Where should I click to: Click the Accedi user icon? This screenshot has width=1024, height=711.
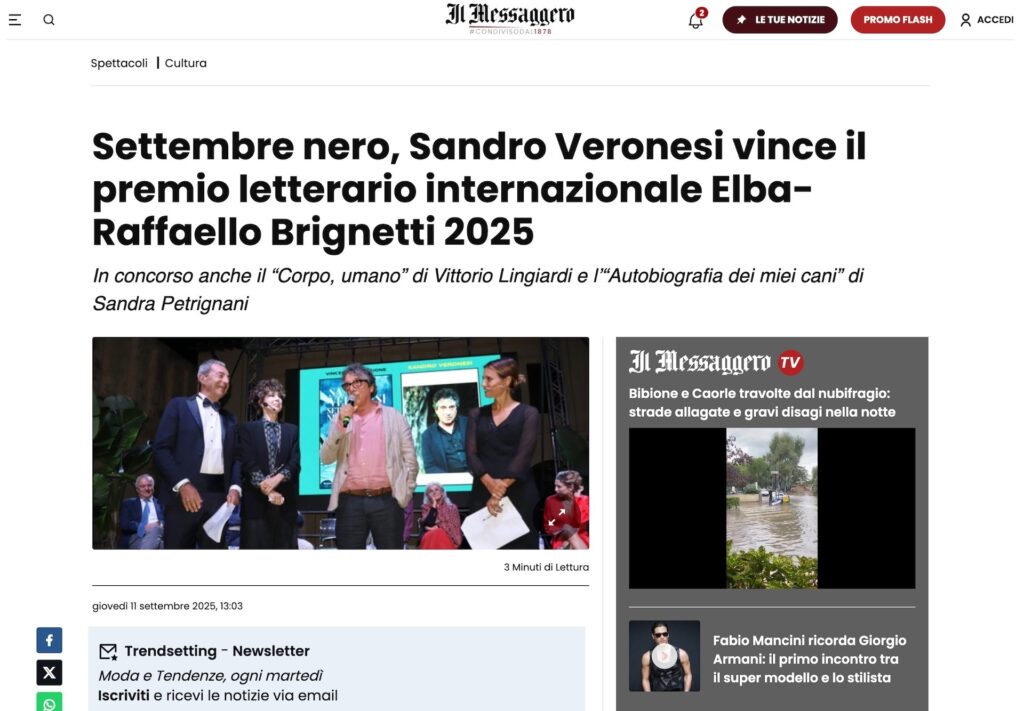pyautogui.click(x=965, y=20)
